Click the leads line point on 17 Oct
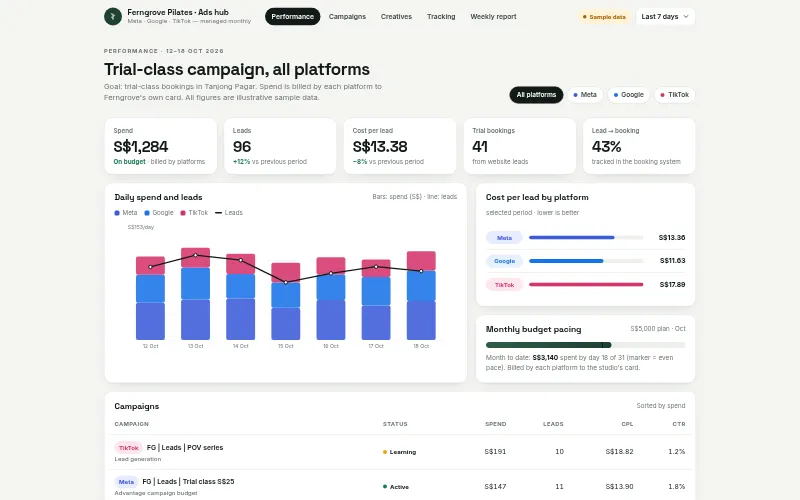 (x=376, y=266)
